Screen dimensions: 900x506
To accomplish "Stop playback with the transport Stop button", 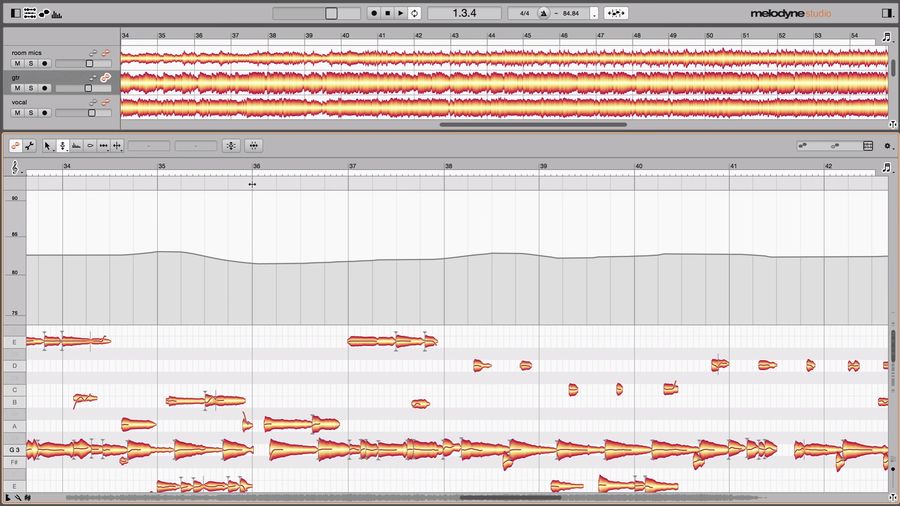I will pos(387,13).
